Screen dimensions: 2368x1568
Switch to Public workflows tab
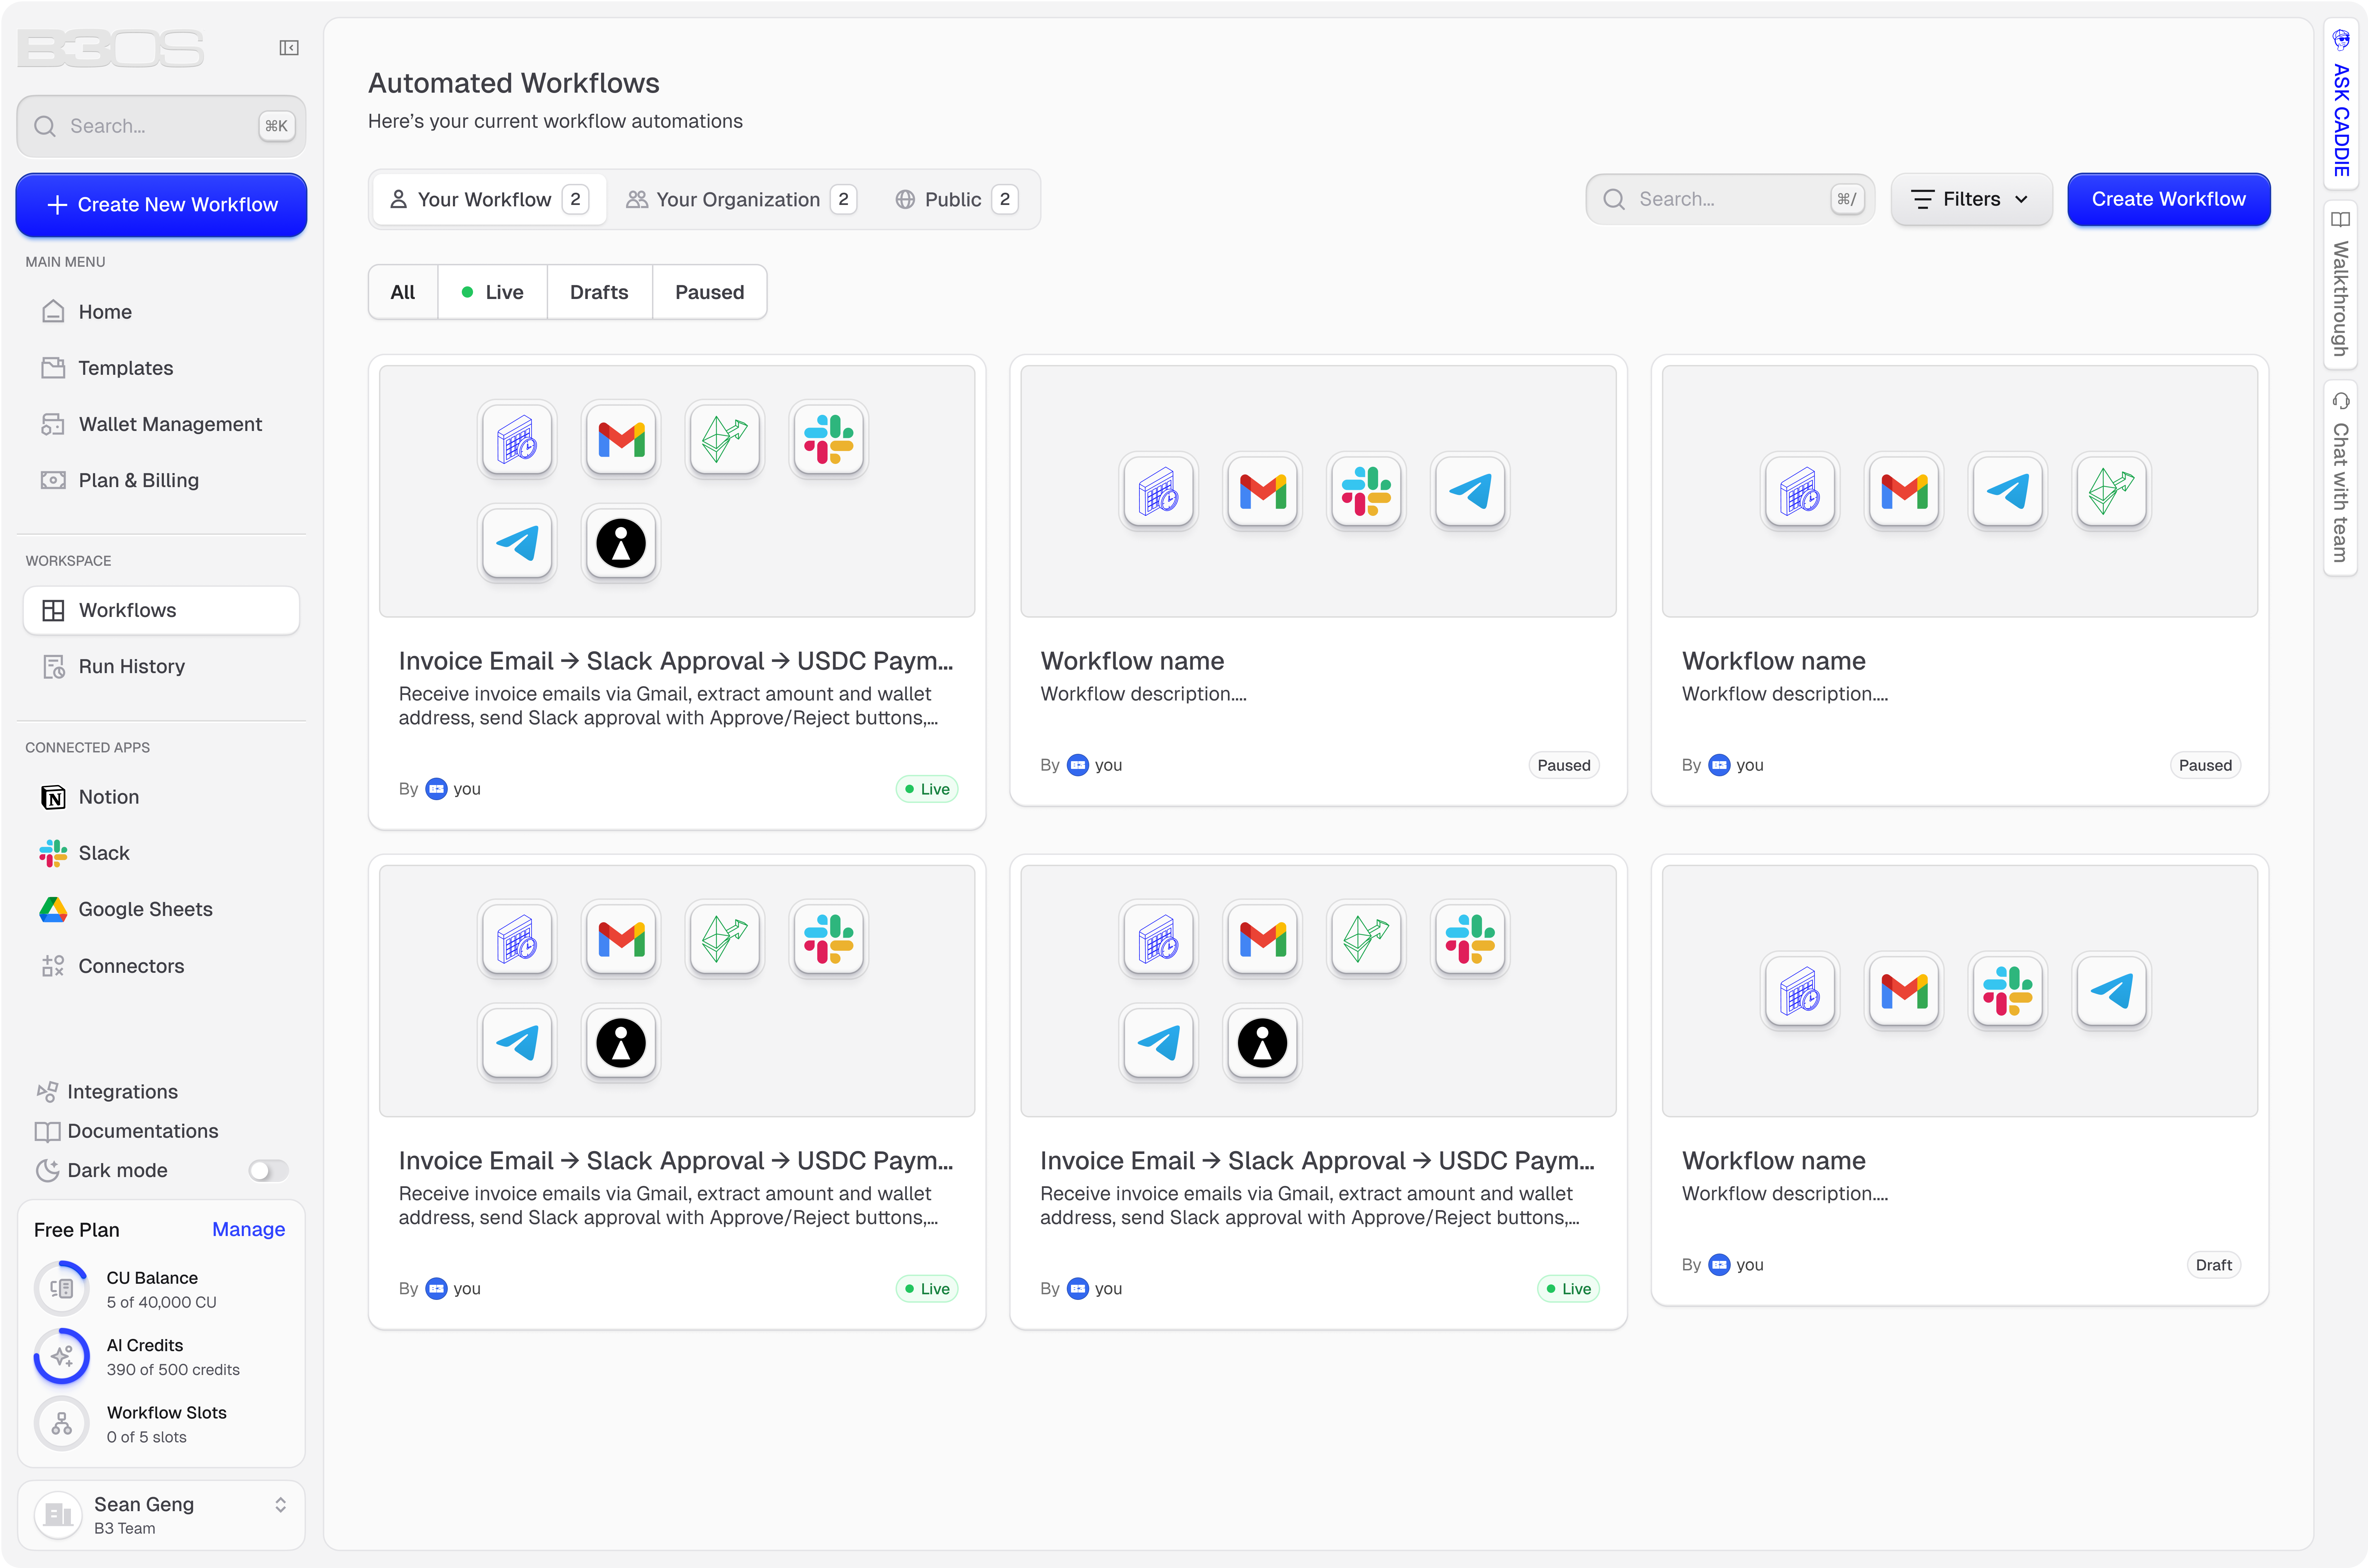coord(953,199)
